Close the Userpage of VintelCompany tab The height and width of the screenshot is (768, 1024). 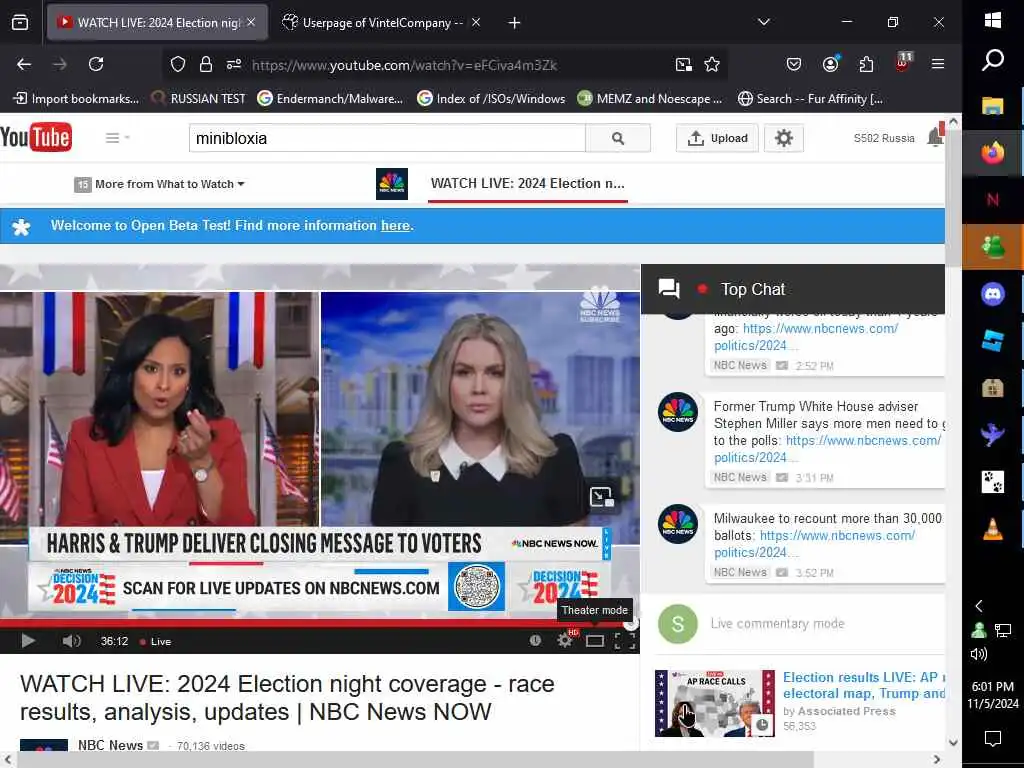pyautogui.click(x=476, y=23)
